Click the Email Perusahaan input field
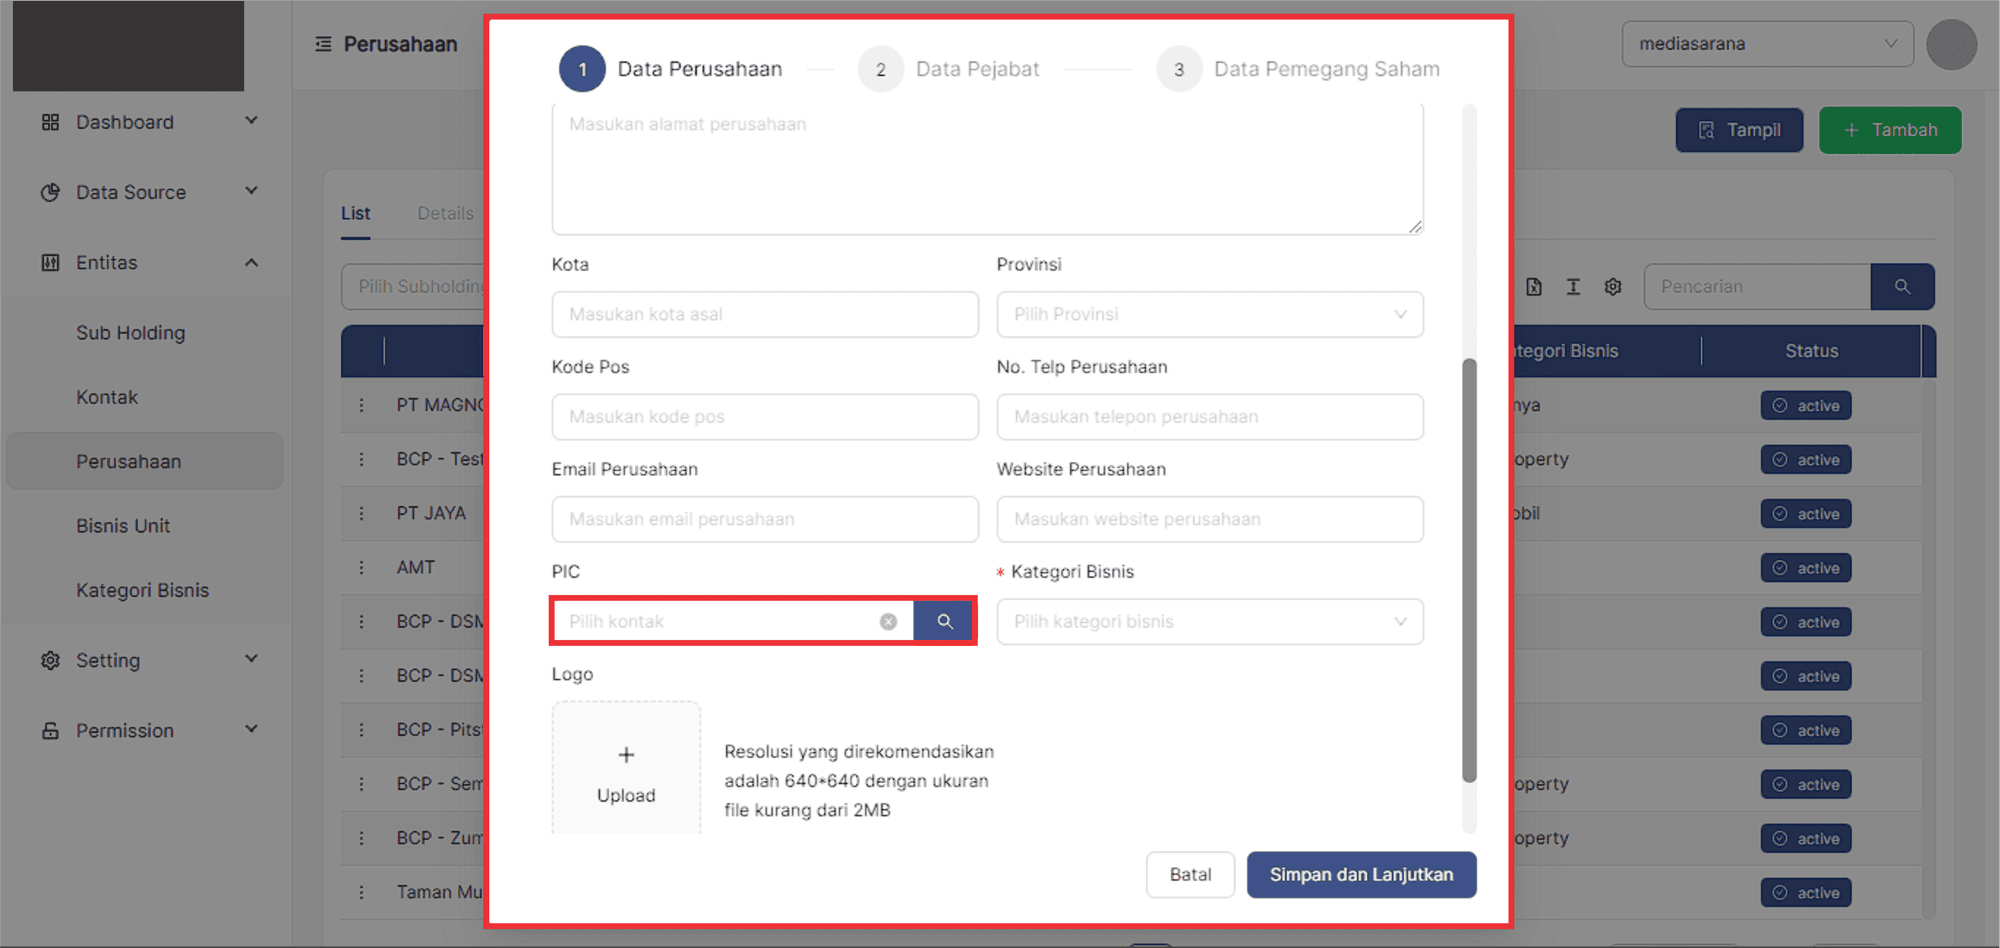This screenshot has height=948, width=2000. point(764,519)
